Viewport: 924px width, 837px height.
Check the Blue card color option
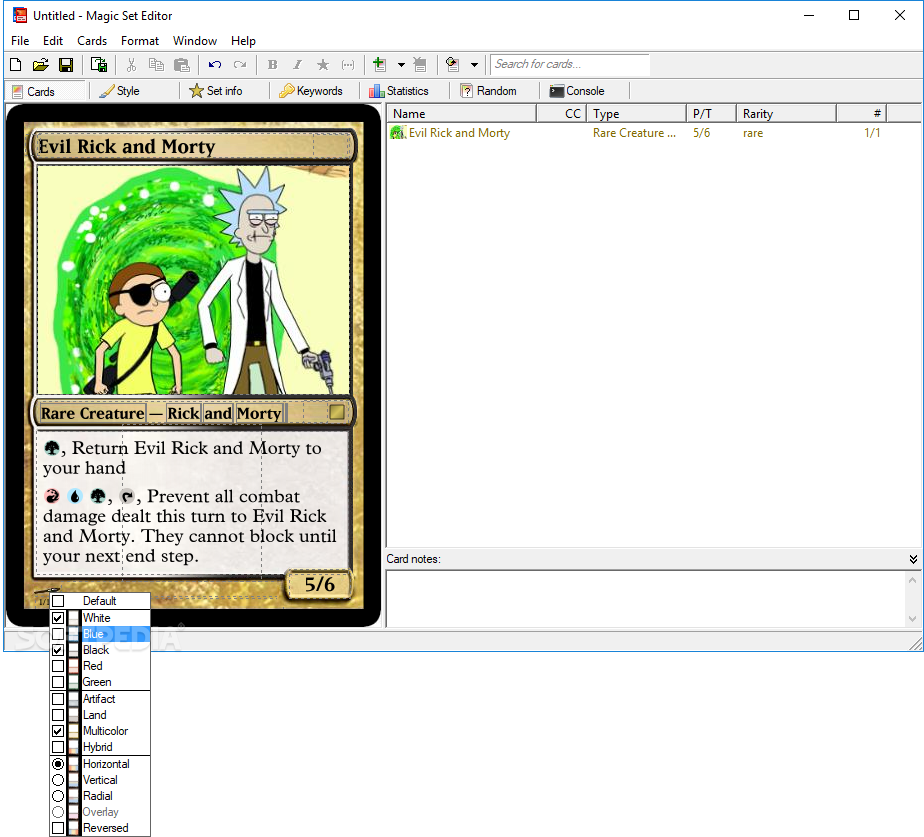(x=58, y=634)
